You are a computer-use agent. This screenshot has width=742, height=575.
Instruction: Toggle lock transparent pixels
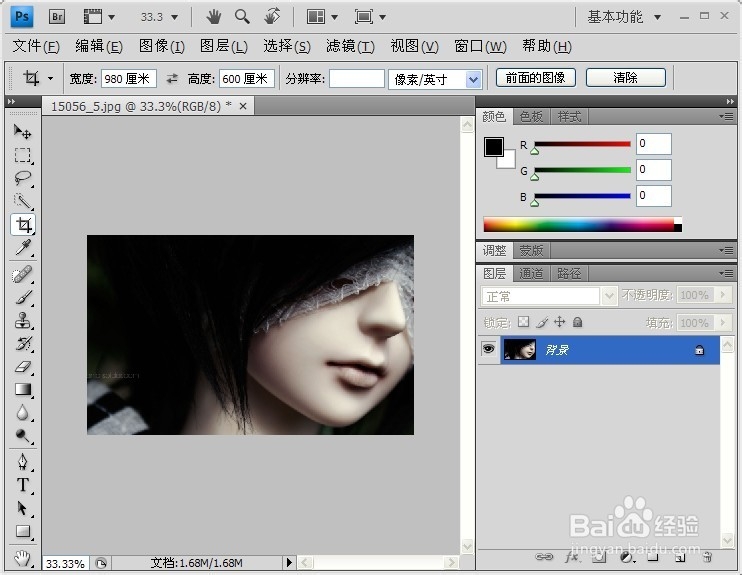pyautogui.click(x=523, y=322)
